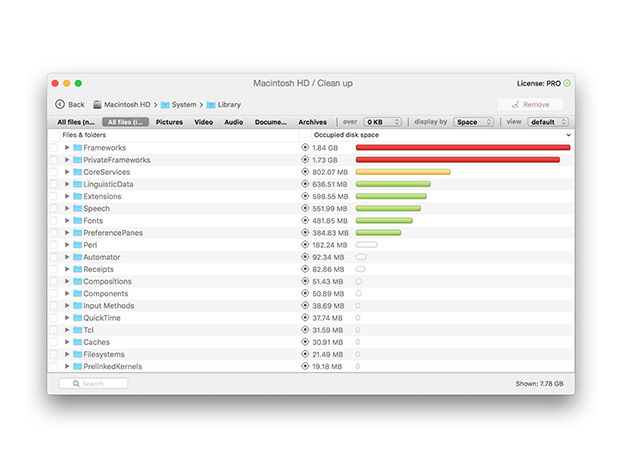Expand the PreferencePanes folder triangle

click(x=67, y=233)
